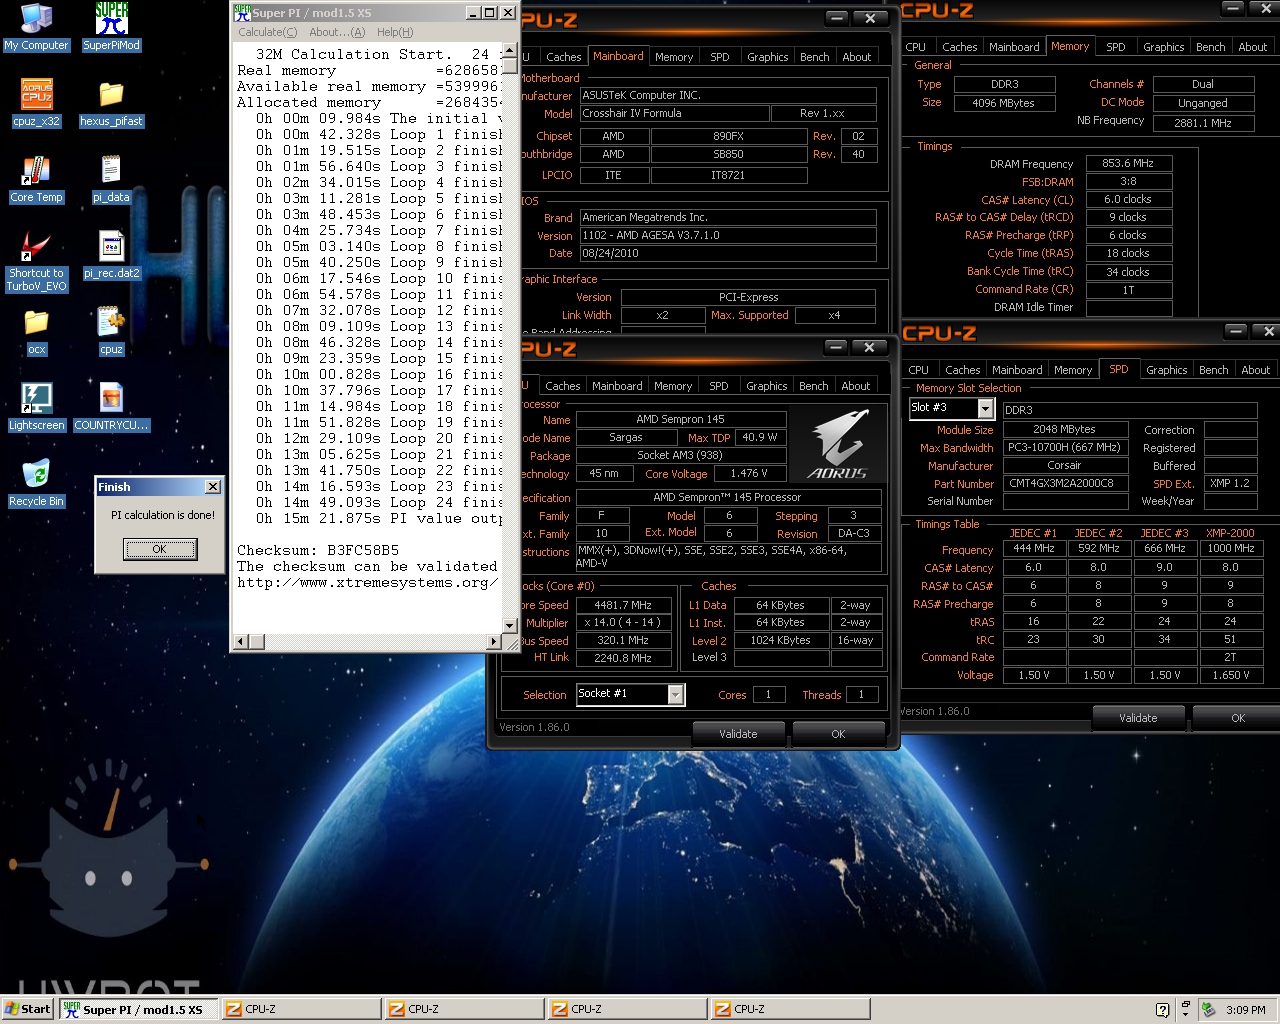Open the Recycle Bin
The height and width of the screenshot is (1024, 1280).
(x=36, y=483)
